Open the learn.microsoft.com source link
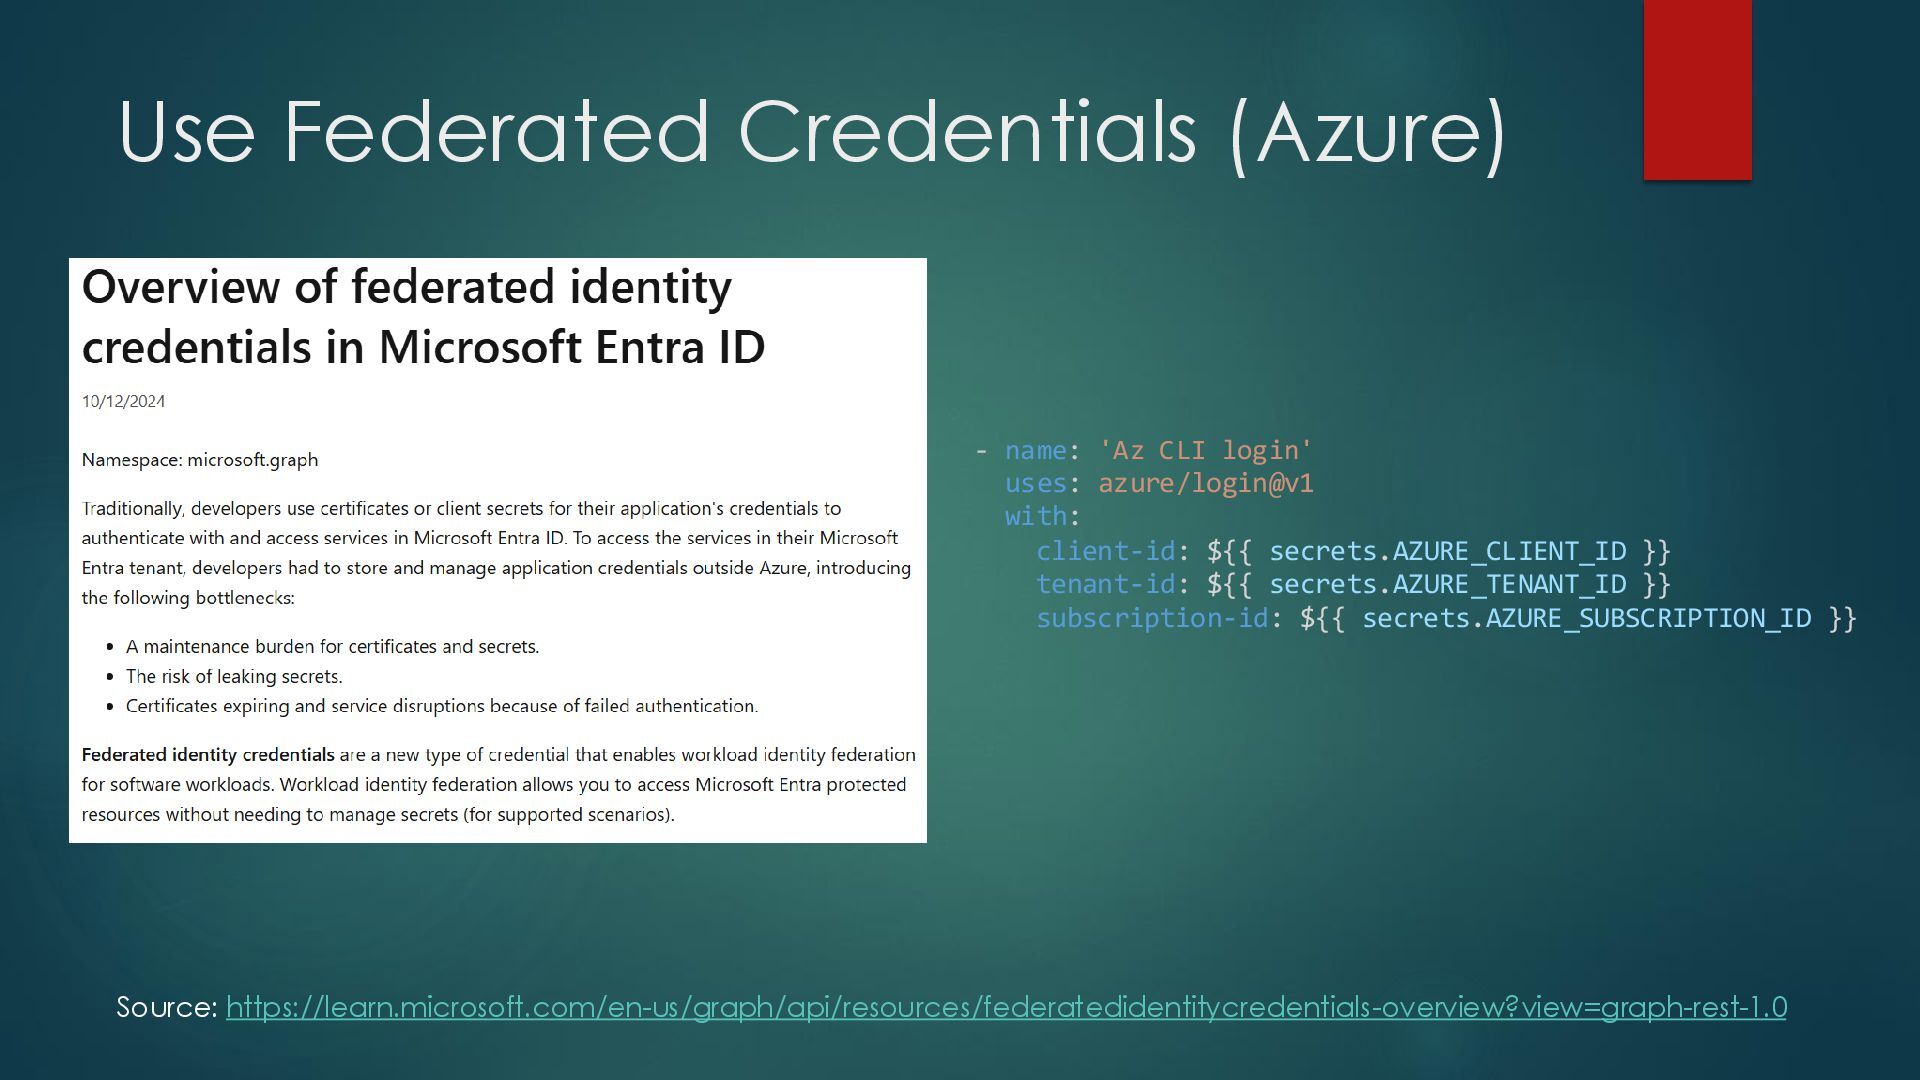Screen dimensions: 1920x1080 click(x=1006, y=1007)
